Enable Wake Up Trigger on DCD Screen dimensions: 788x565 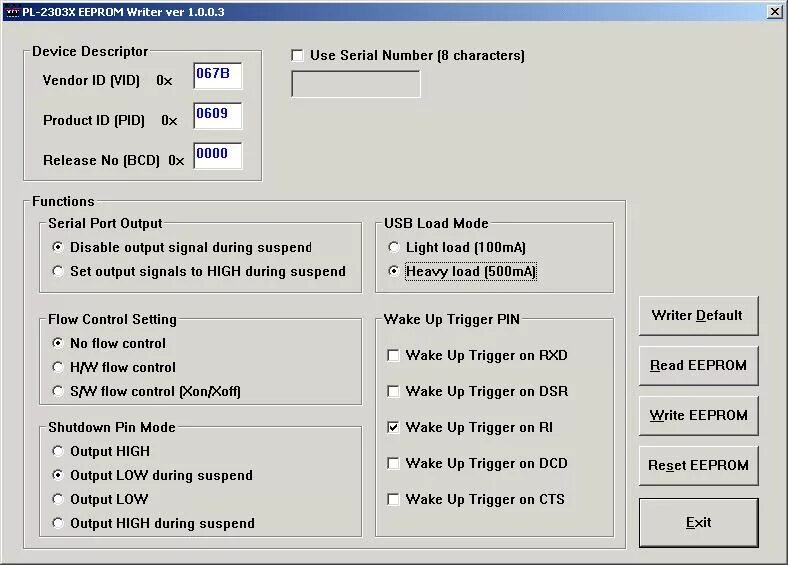[393, 463]
